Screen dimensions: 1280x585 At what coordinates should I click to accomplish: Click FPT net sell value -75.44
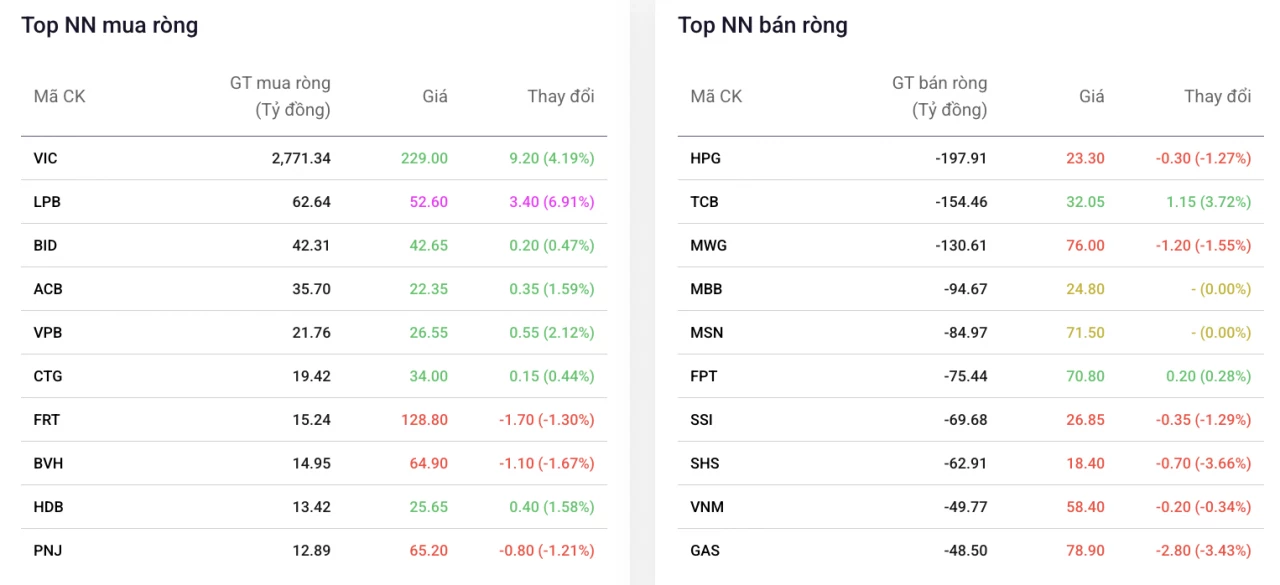965,376
